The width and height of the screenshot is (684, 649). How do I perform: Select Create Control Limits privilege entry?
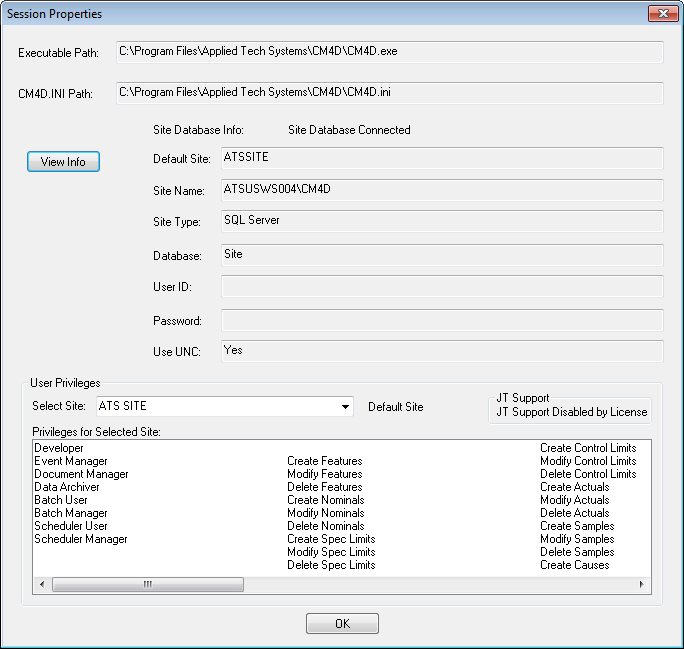tap(588, 448)
